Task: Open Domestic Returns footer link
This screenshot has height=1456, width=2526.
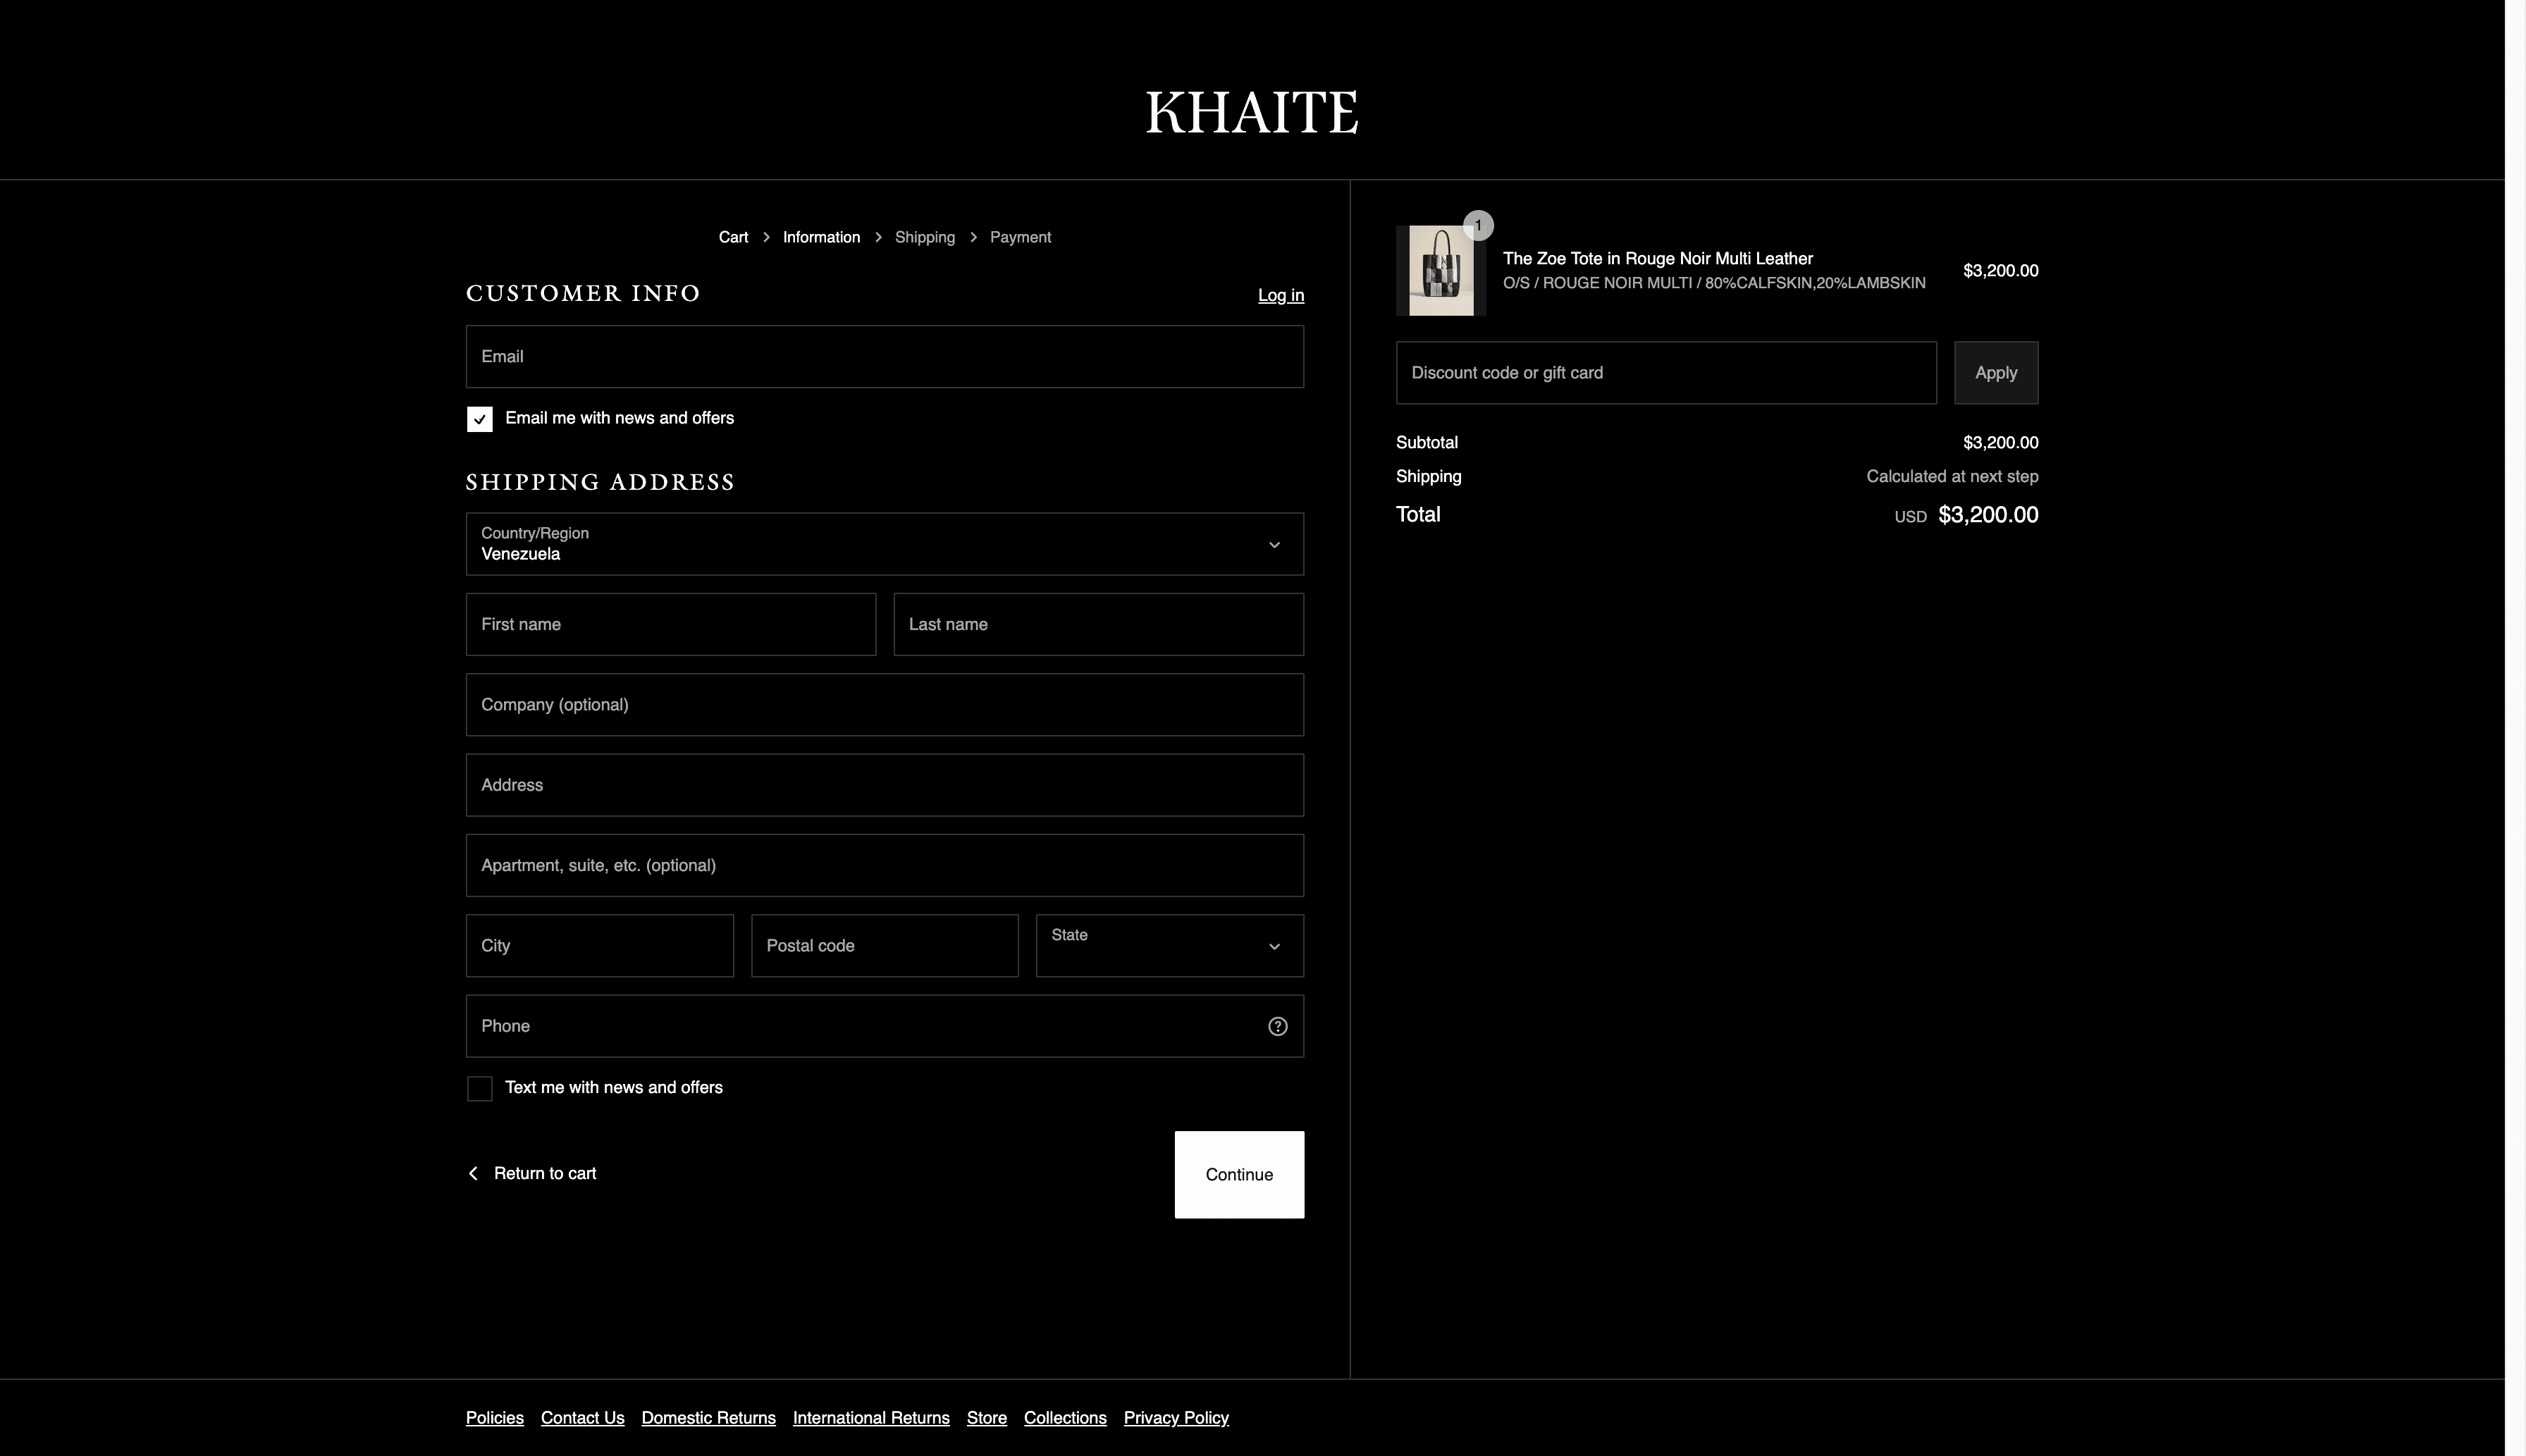Action: coord(709,1418)
